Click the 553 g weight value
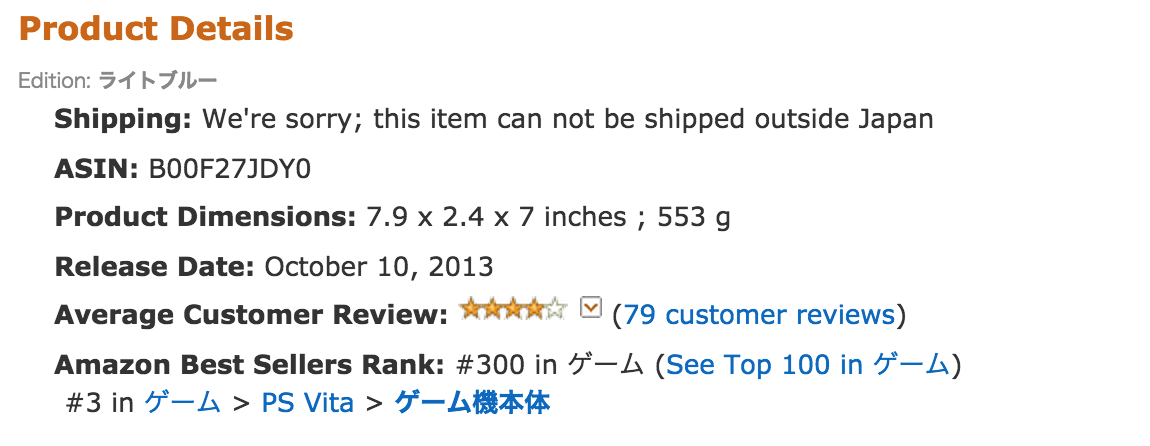The image size is (1150, 446). [694, 218]
